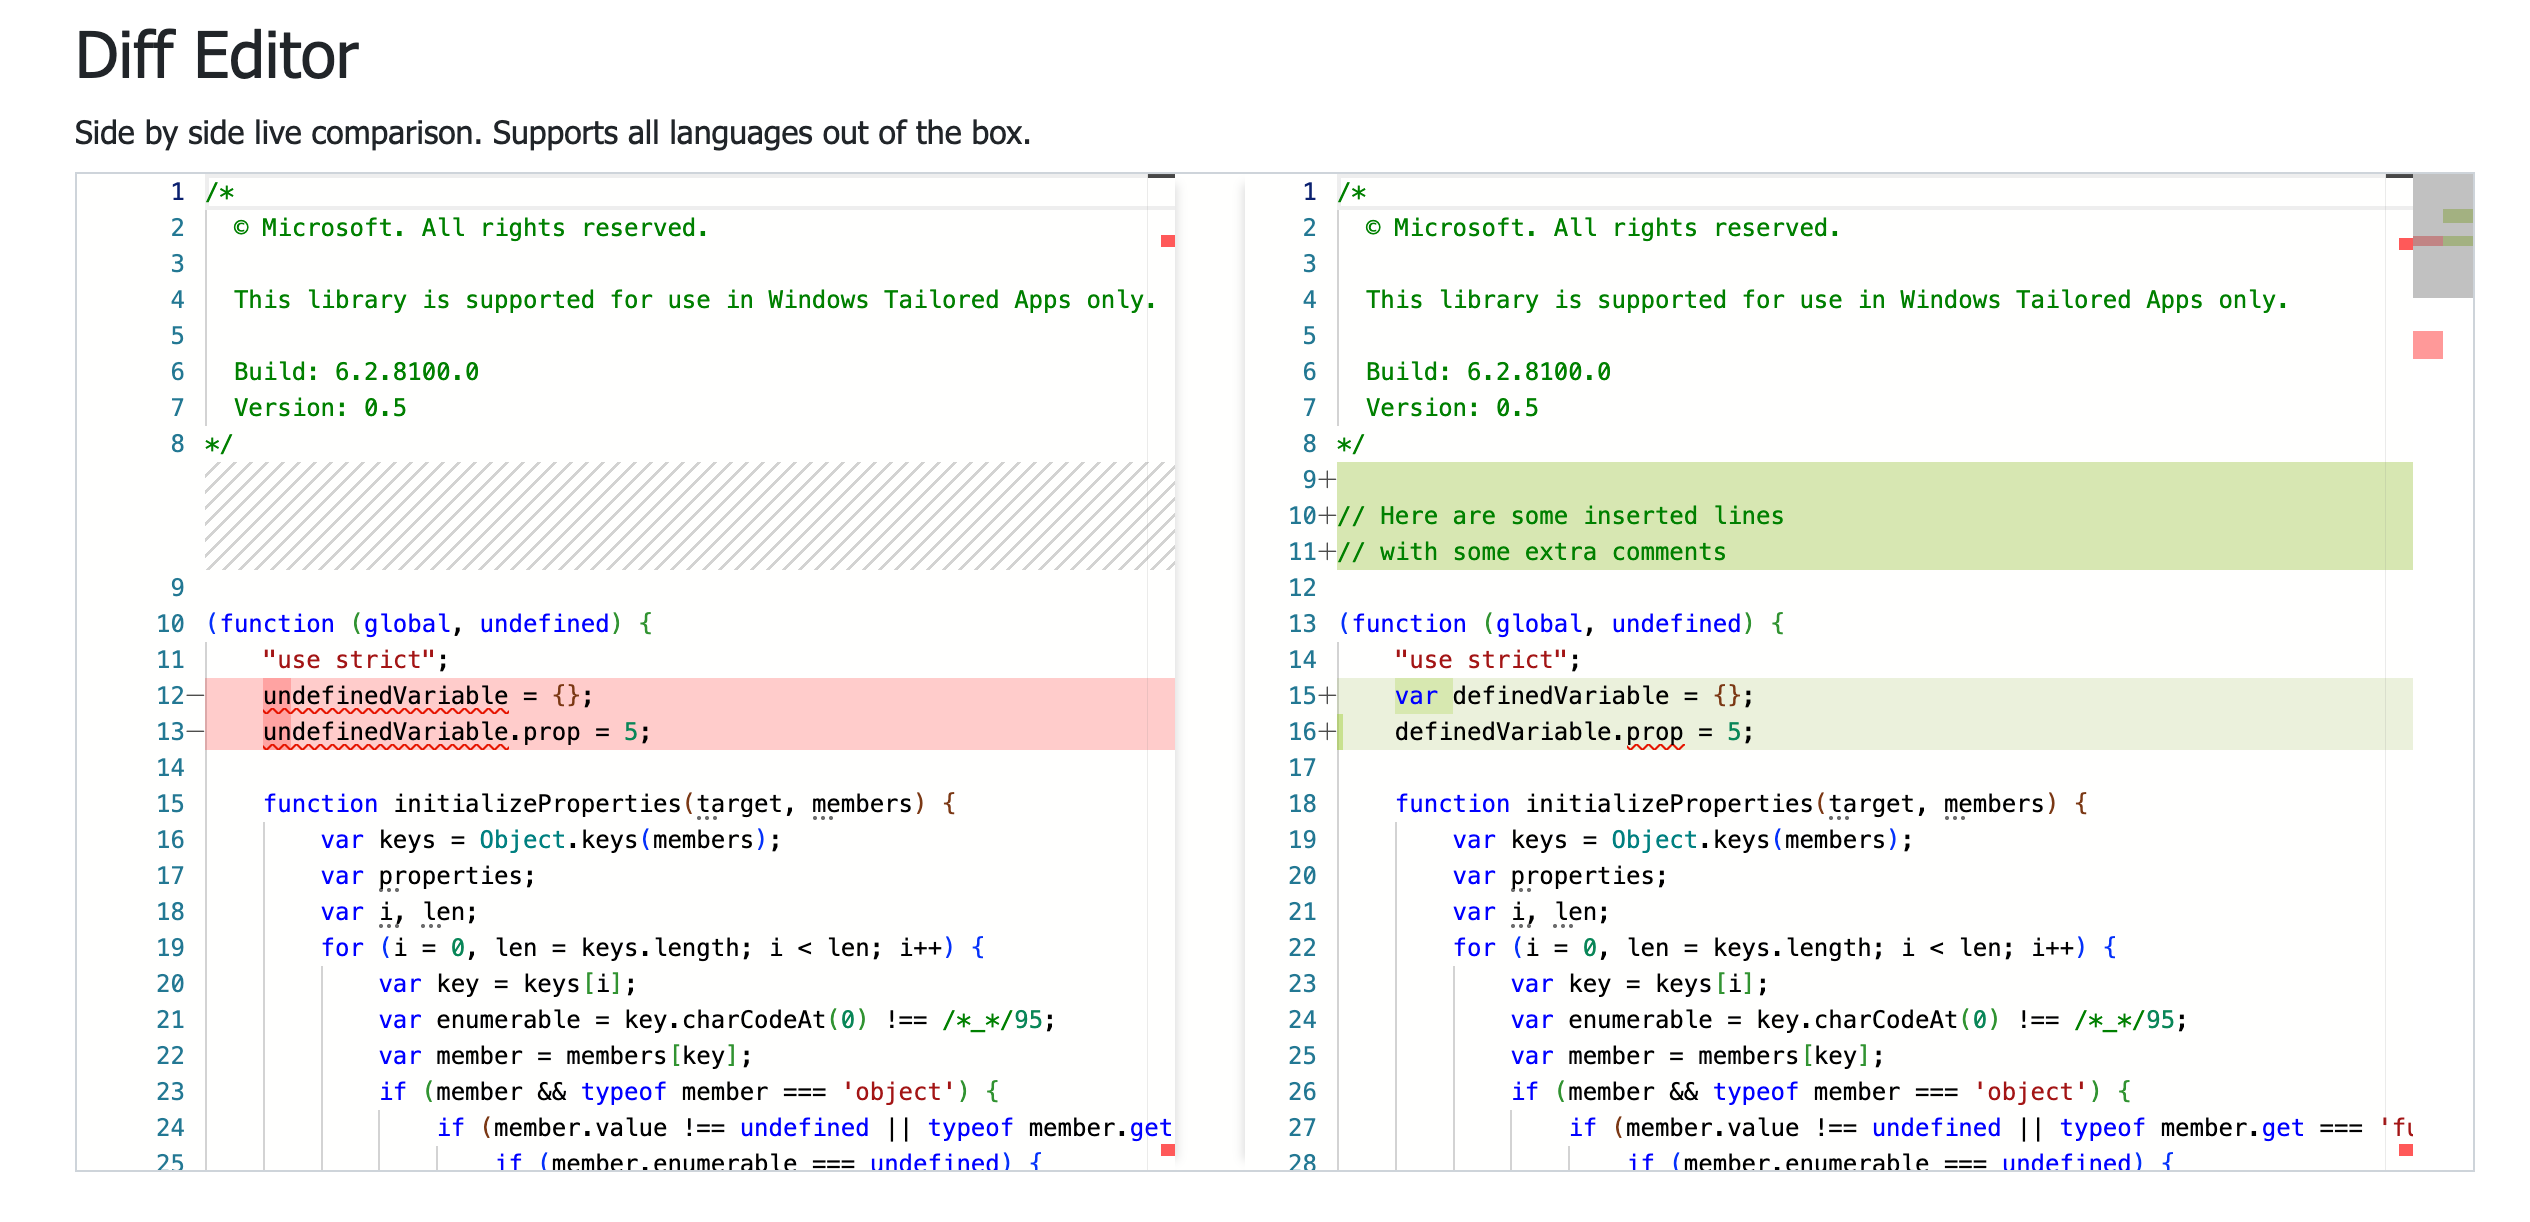Click the deletion minus marker on original line 13
This screenshot has height=1222, width=2530.
pyautogui.click(x=196, y=731)
